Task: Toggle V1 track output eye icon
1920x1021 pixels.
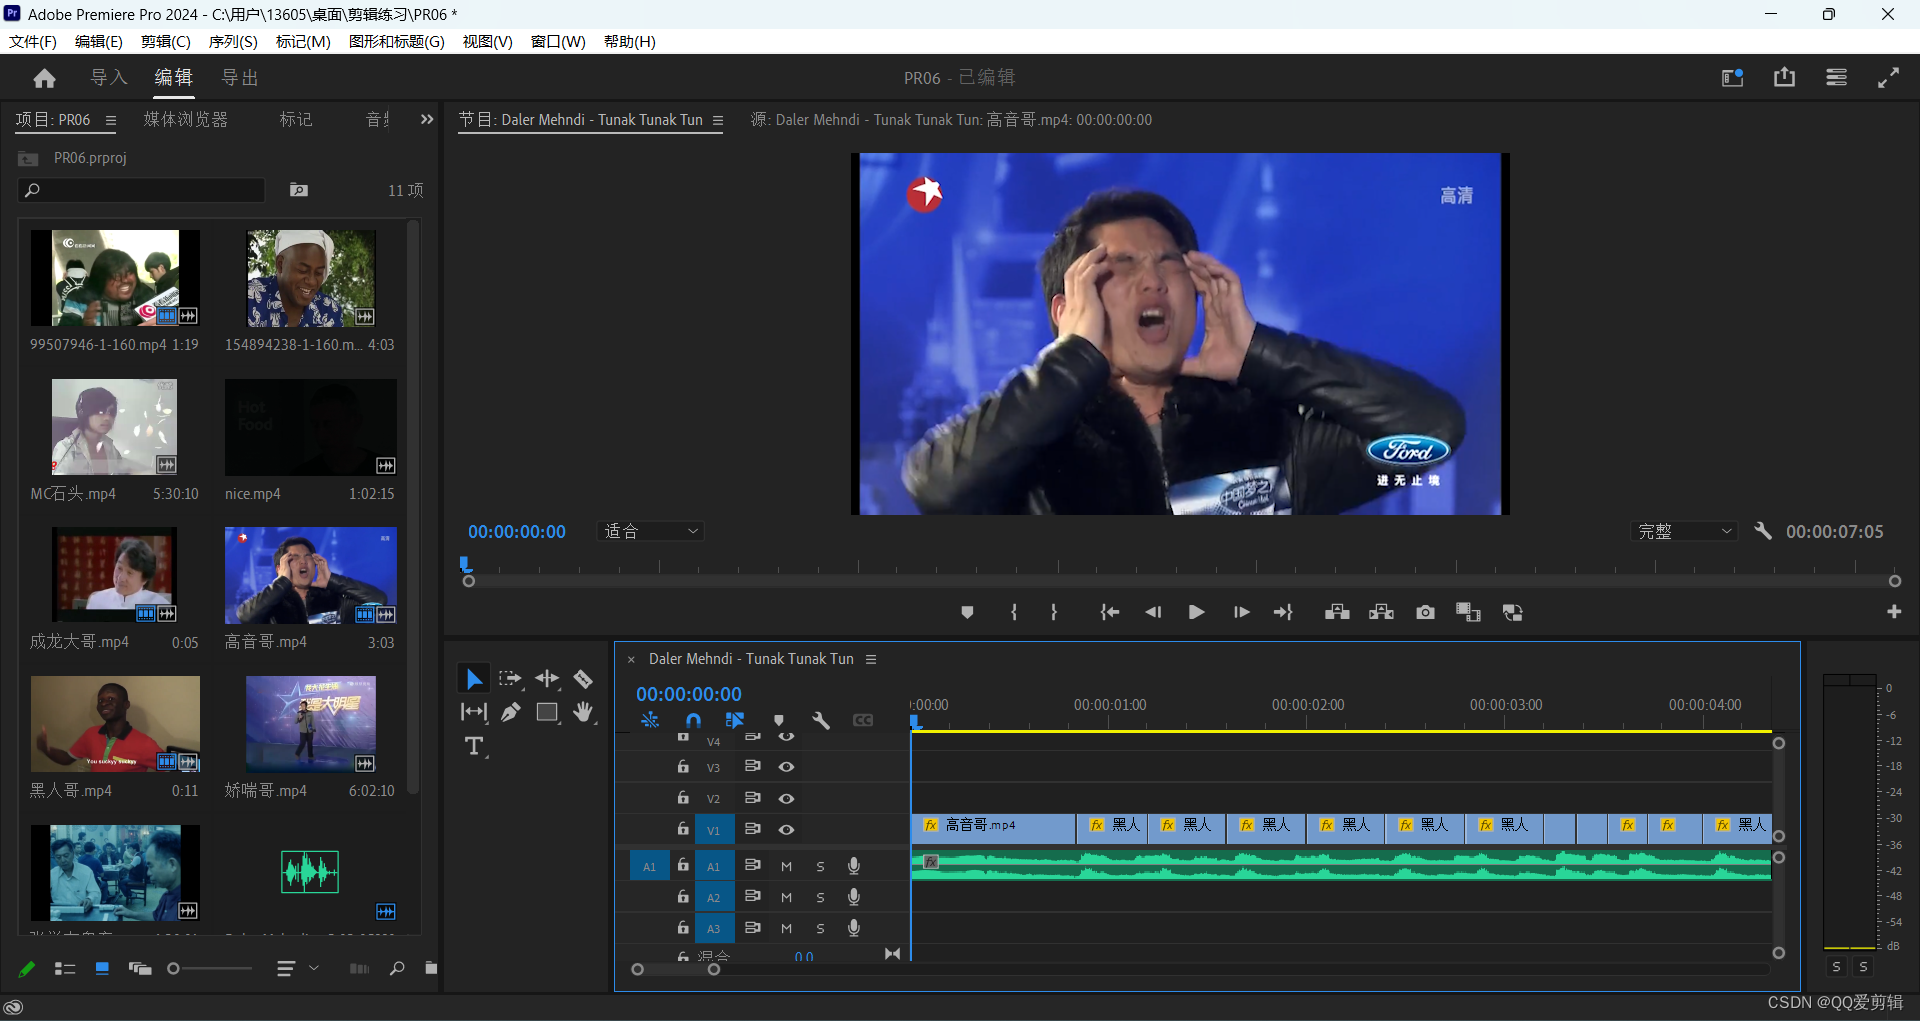Action: pos(787,829)
